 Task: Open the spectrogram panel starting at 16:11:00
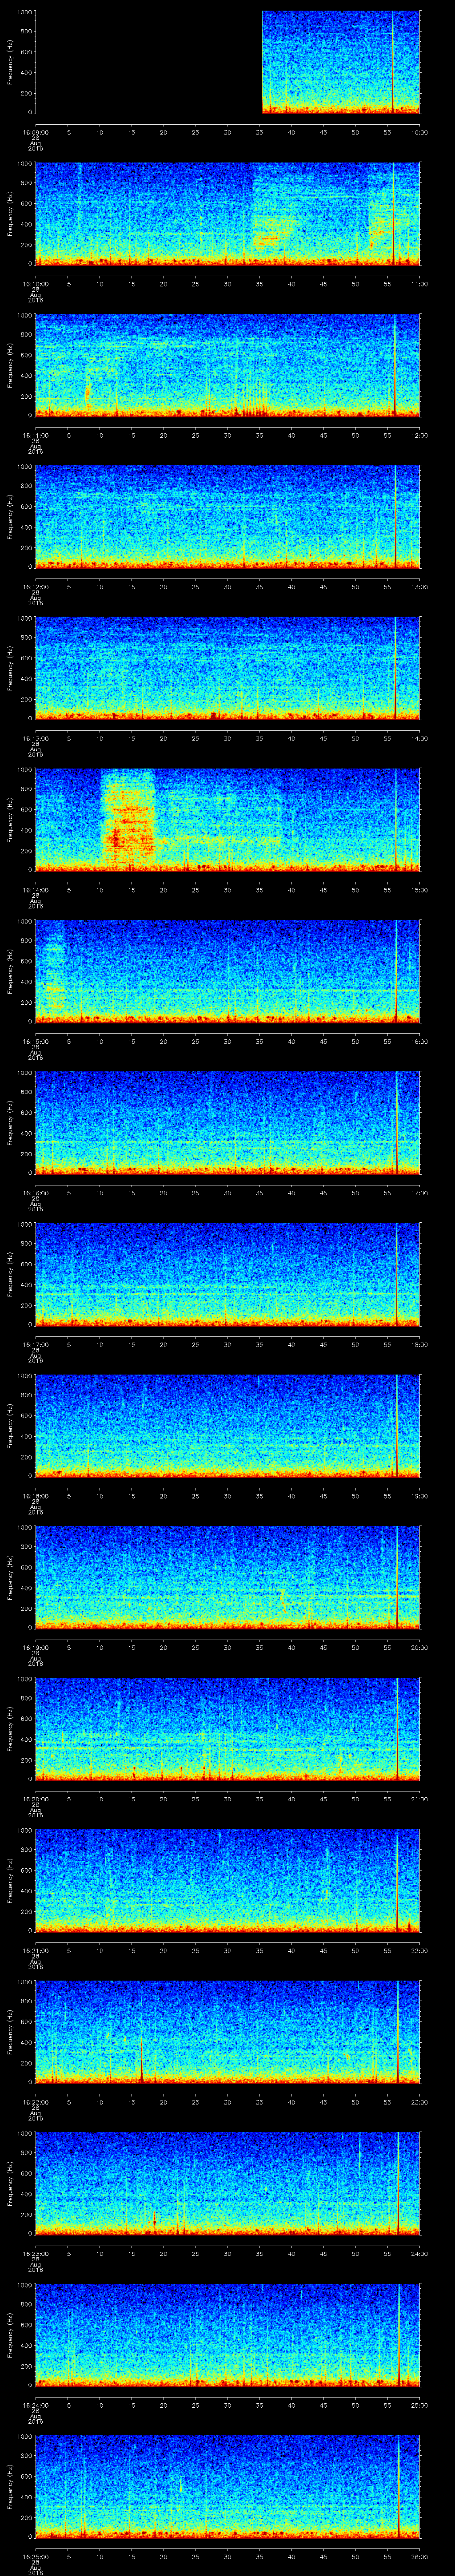click(227, 365)
